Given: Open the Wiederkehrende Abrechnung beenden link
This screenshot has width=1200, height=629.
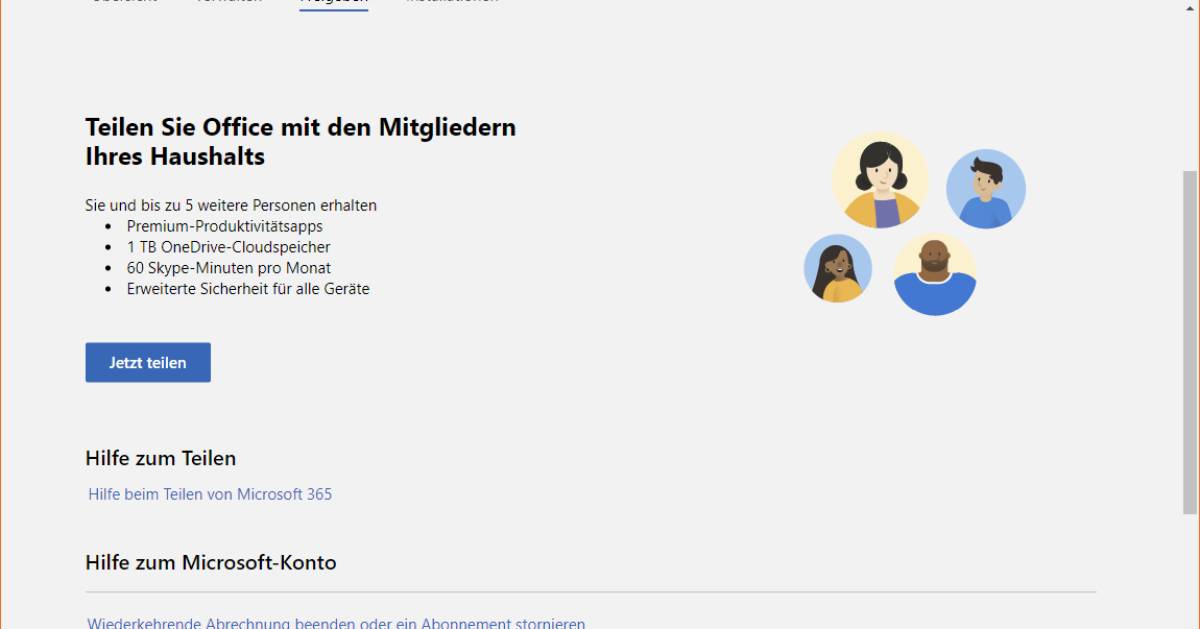Looking at the screenshot, I should 336,622.
